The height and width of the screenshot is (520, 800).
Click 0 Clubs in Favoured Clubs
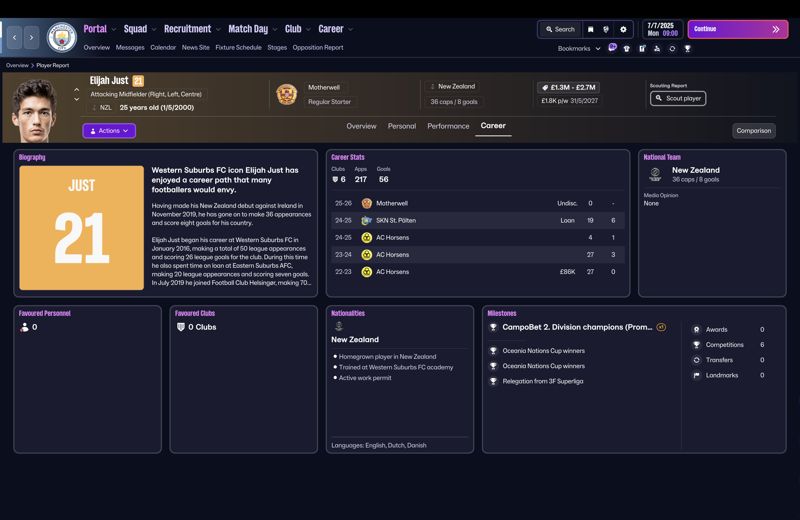pos(202,327)
